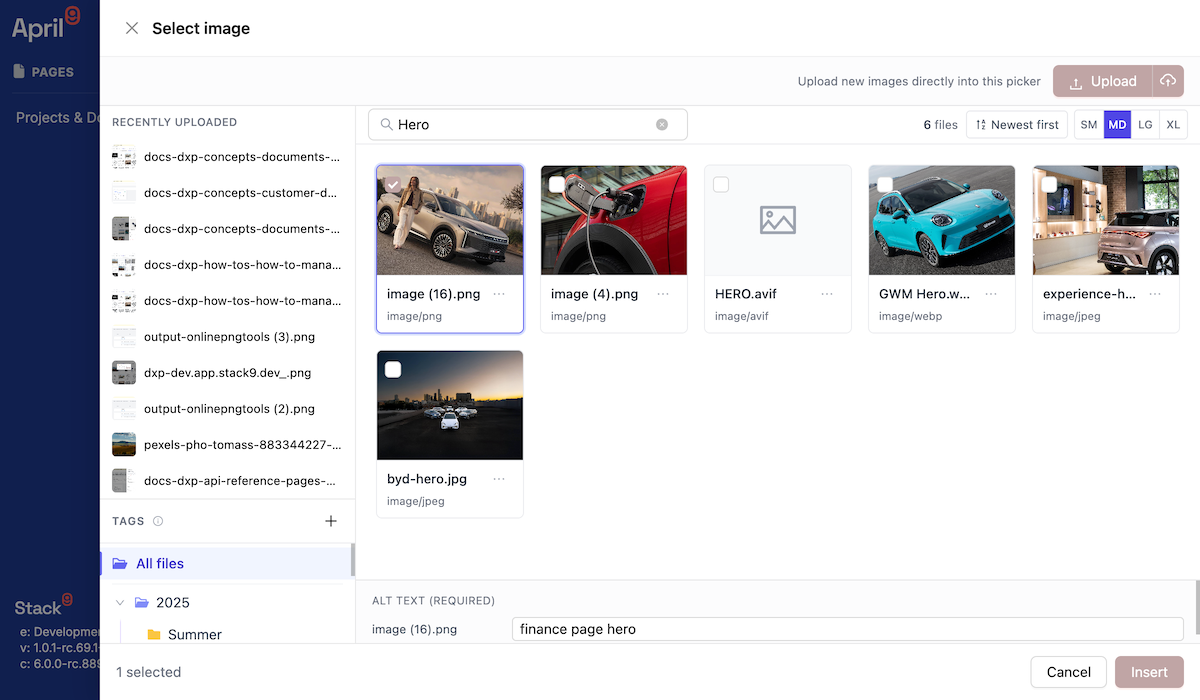Screen dimensions: 1200x700
Task: Click the search field containing Hero
Action: (x=528, y=125)
